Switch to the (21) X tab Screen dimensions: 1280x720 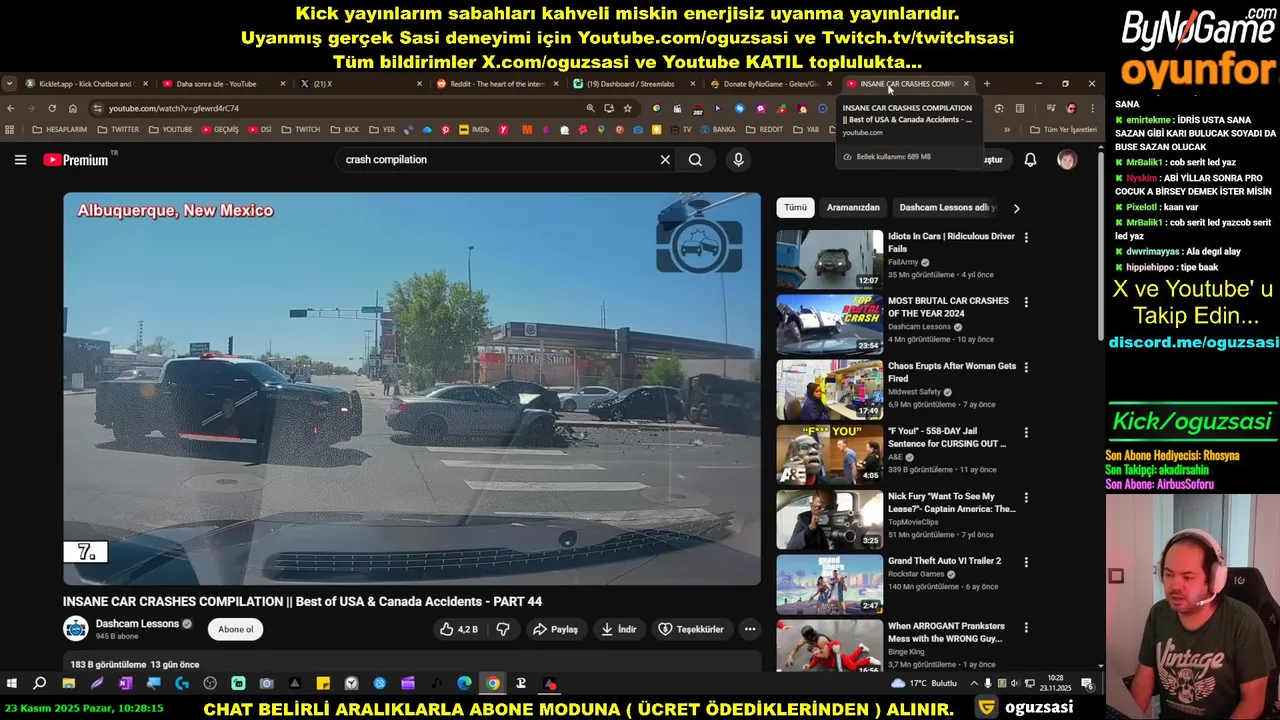pyautogui.click(x=360, y=84)
